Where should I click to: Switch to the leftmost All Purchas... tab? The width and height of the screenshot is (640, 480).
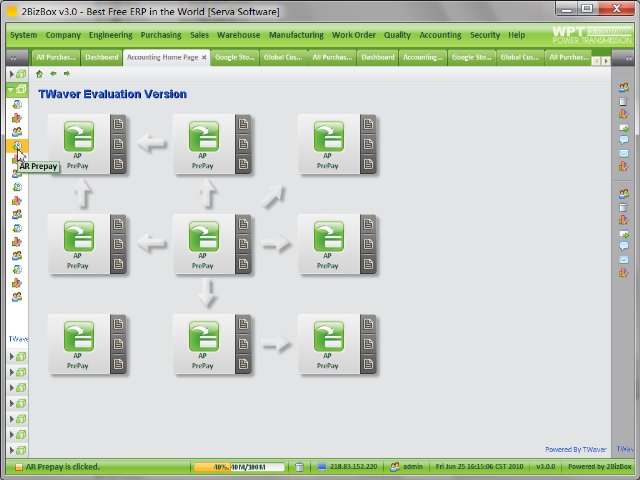point(56,58)
